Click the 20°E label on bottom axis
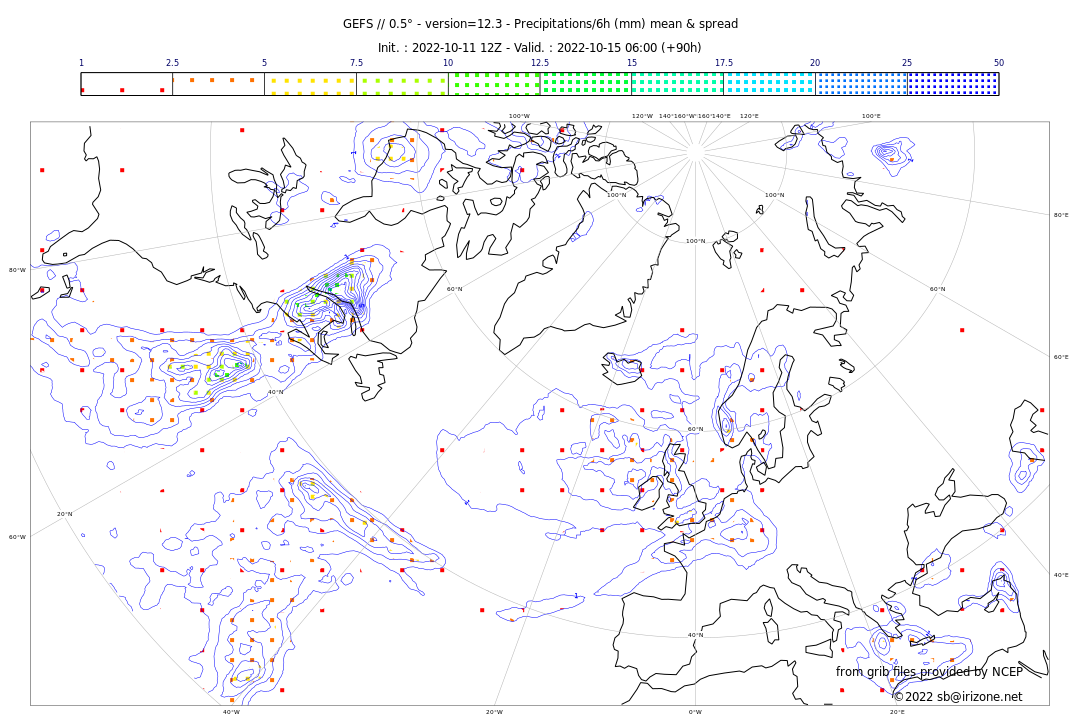This screenshot has width=1080, height=718. [x=897, y=712]
